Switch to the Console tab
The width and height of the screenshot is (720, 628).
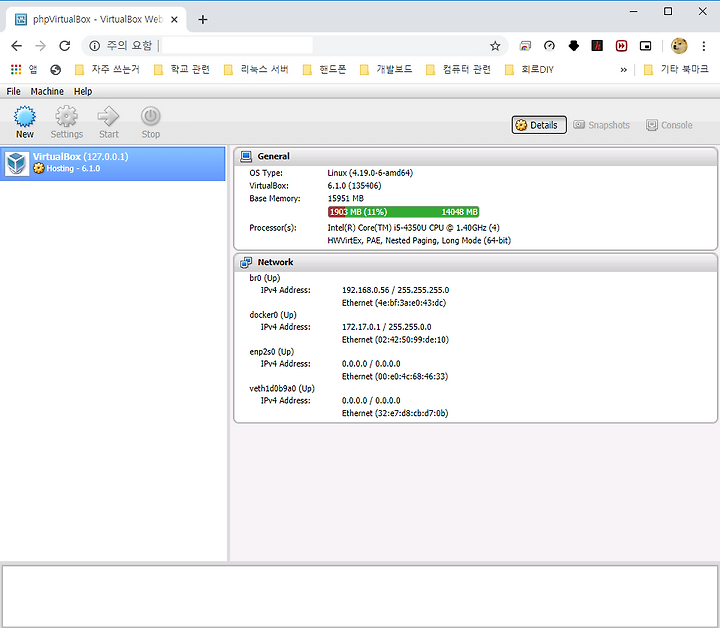(x=669, y=125)
